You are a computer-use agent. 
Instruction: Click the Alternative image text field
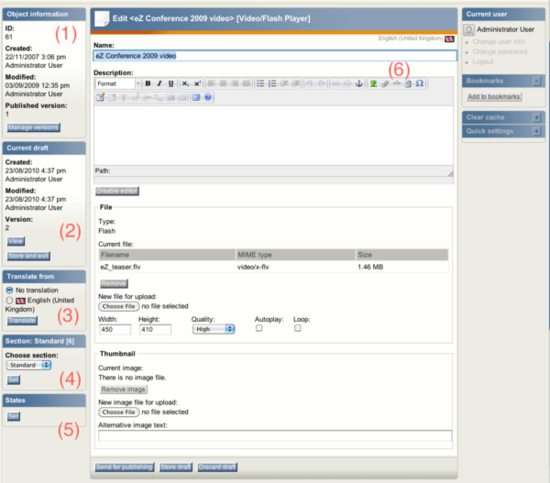point(275,436)
